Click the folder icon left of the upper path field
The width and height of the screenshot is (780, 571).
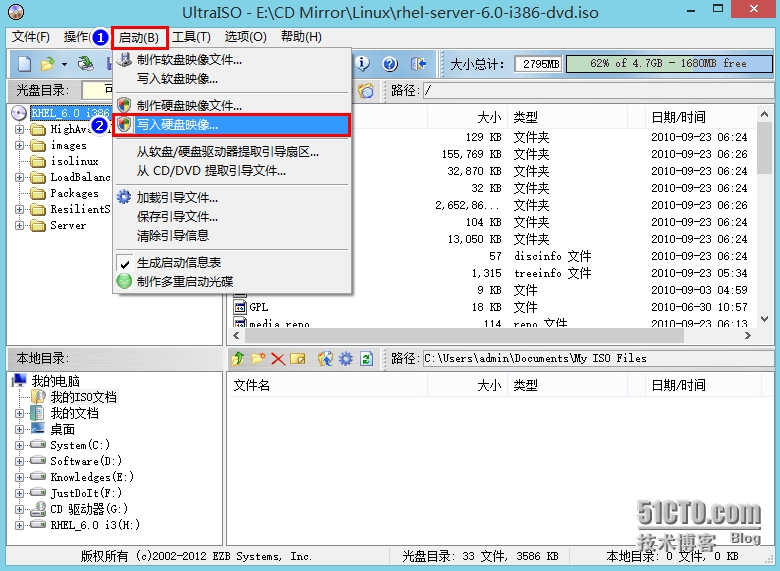click(366, 91)
